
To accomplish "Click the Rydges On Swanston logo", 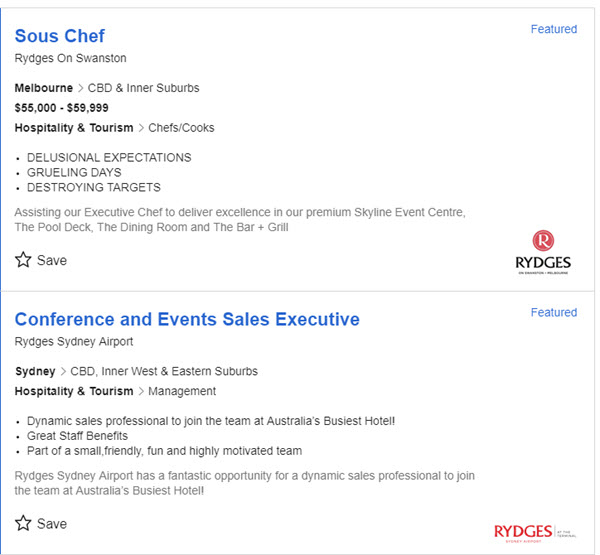I will pyautogui.click(x=543, y=251).
